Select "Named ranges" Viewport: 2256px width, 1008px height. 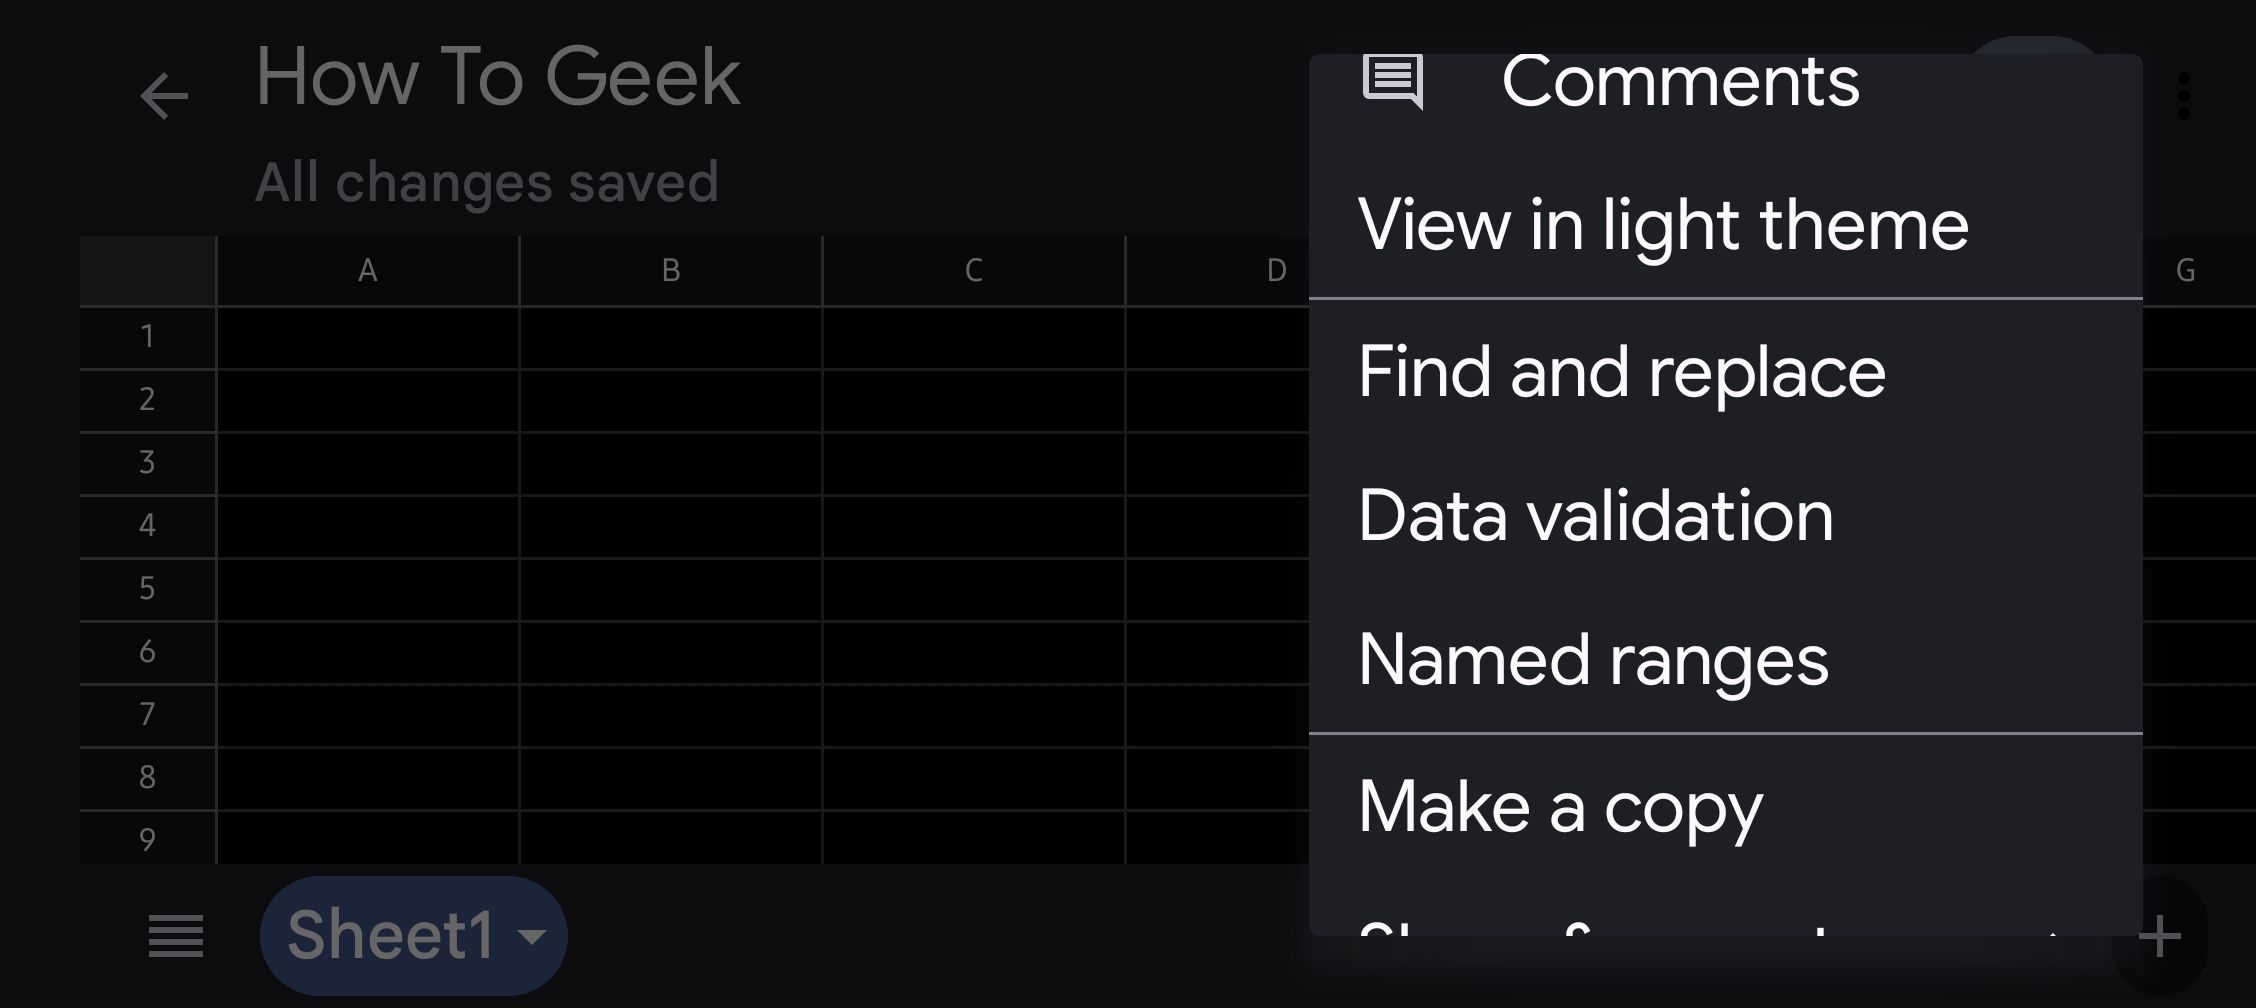pyautogui.click(x=1594, y=658)
